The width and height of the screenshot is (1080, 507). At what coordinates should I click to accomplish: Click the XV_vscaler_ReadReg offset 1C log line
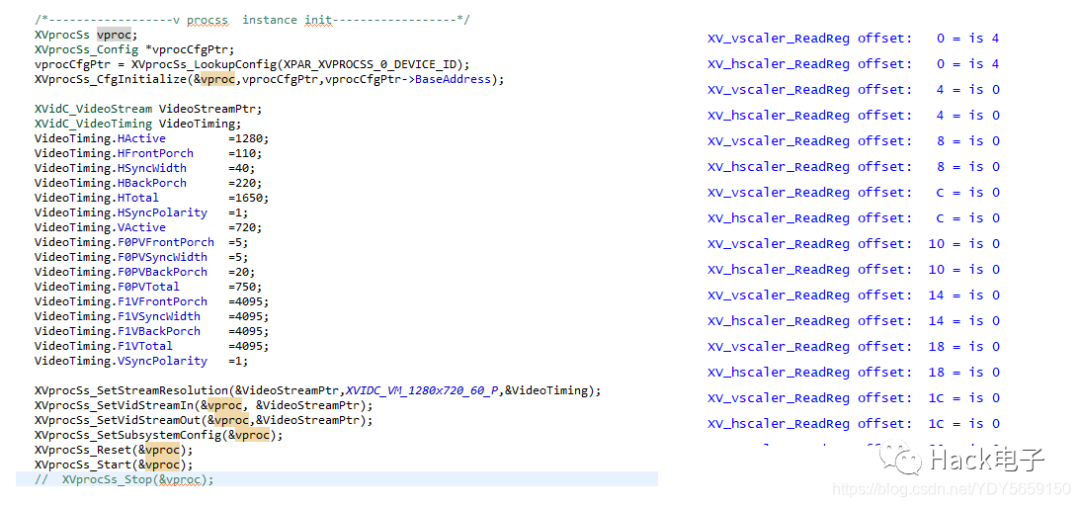pyautogui.click(x=853, y=398)
